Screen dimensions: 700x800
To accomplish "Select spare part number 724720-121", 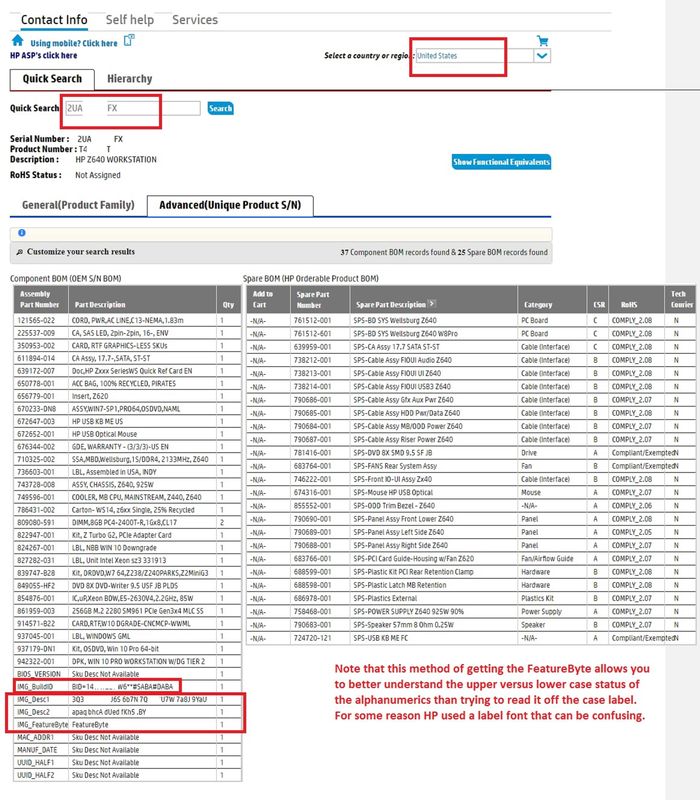I will tap(313, 638).
